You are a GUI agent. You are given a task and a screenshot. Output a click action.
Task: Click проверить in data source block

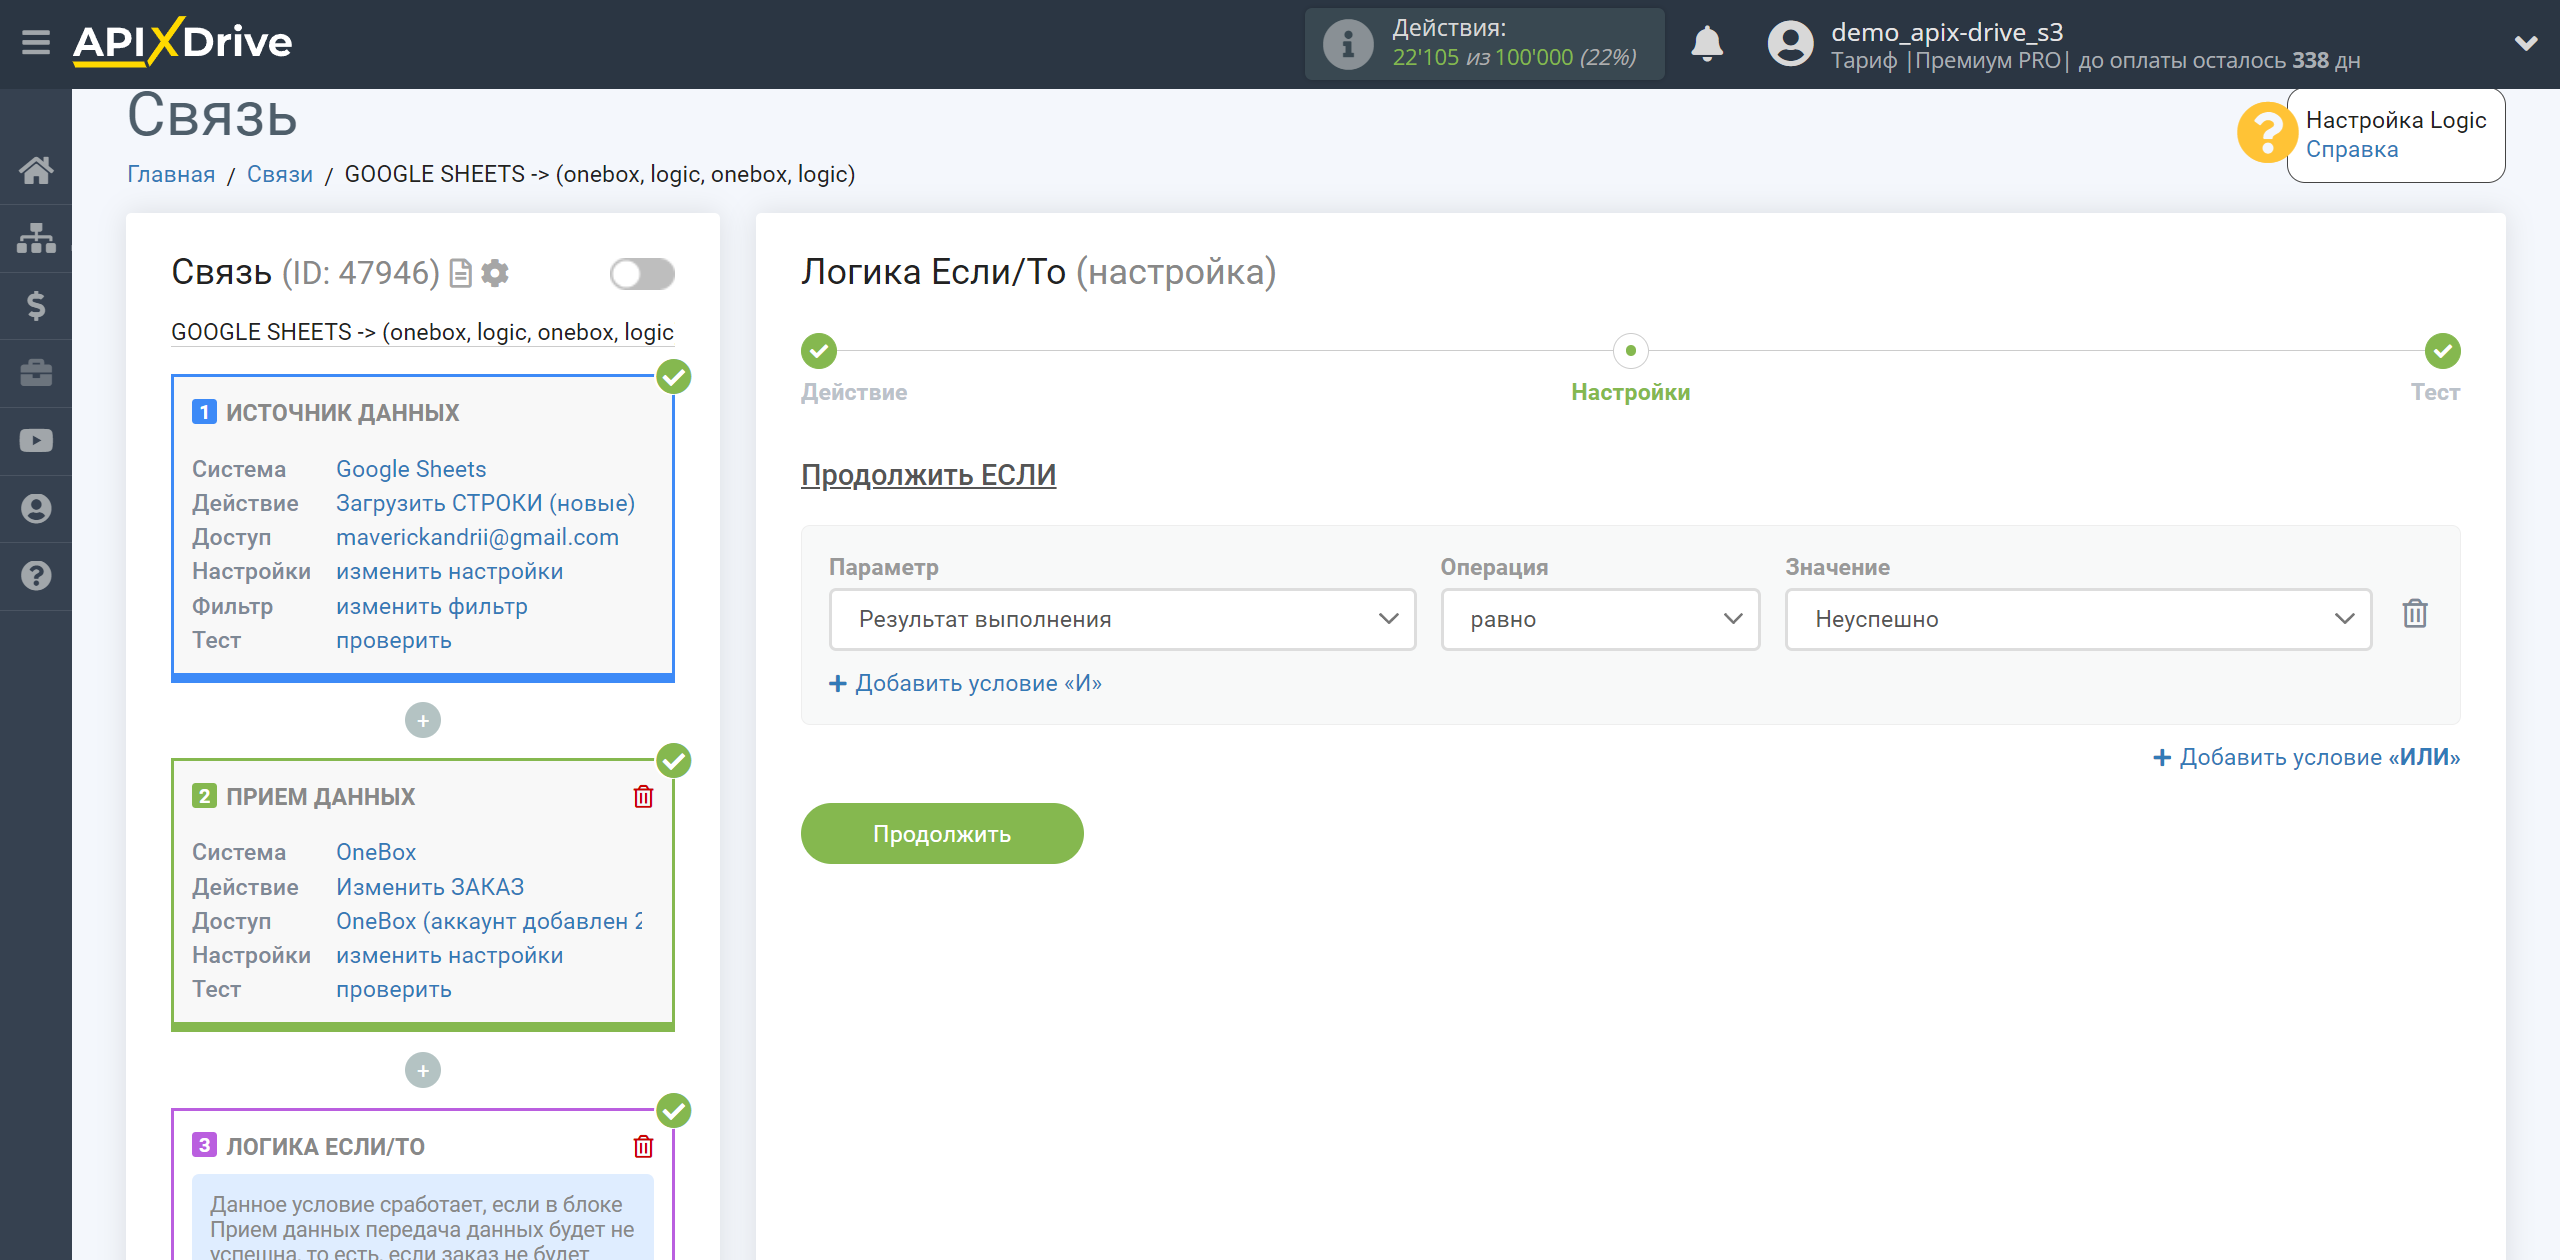[393, 640]
